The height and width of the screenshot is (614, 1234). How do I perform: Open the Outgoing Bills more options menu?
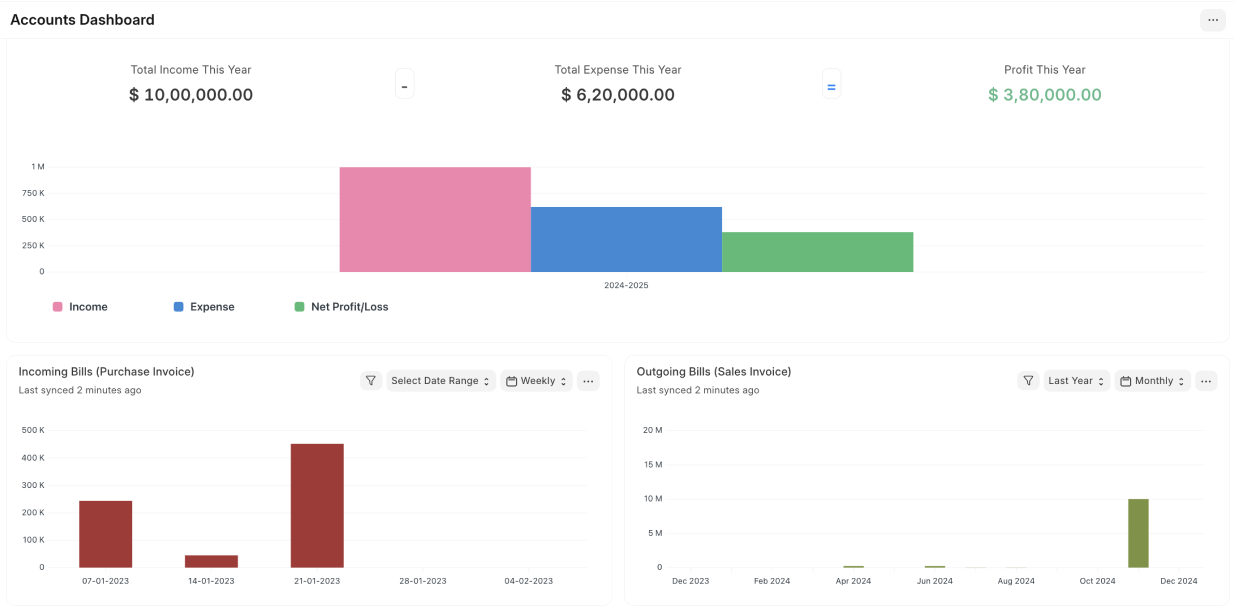[x=1206, y=381]
